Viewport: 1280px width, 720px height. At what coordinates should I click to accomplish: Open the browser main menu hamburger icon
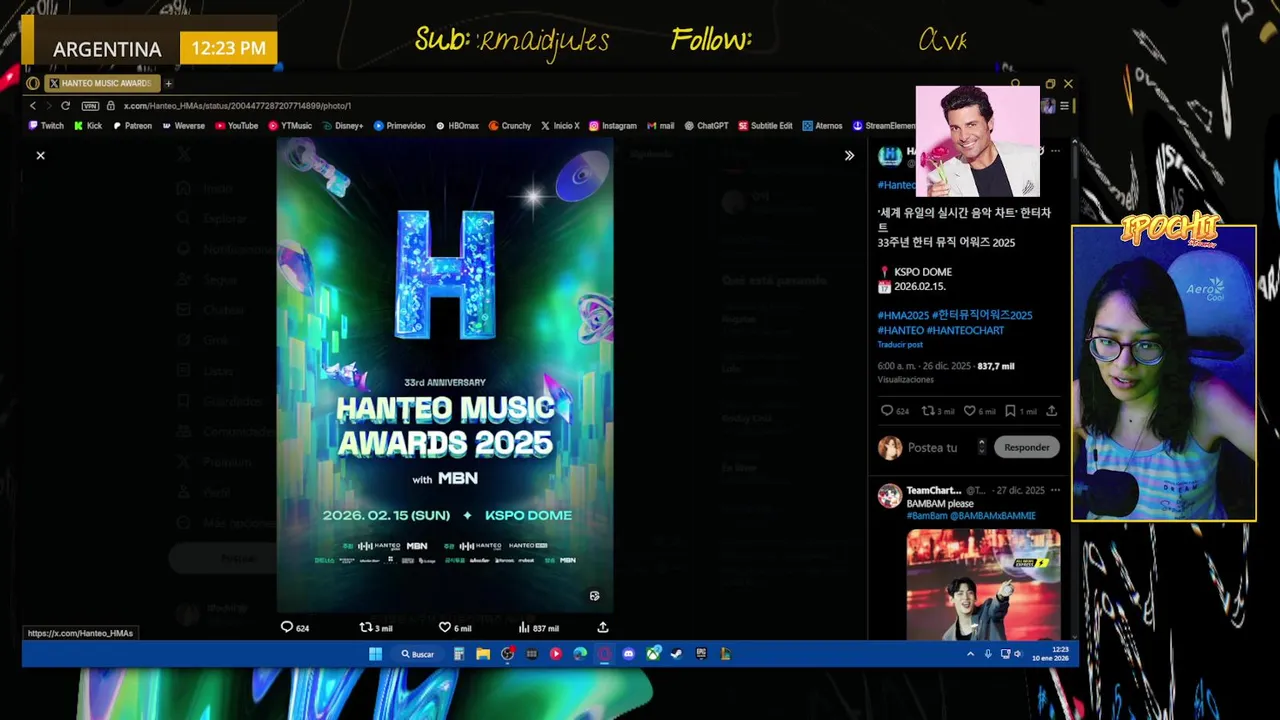(x=1064, y=105)
